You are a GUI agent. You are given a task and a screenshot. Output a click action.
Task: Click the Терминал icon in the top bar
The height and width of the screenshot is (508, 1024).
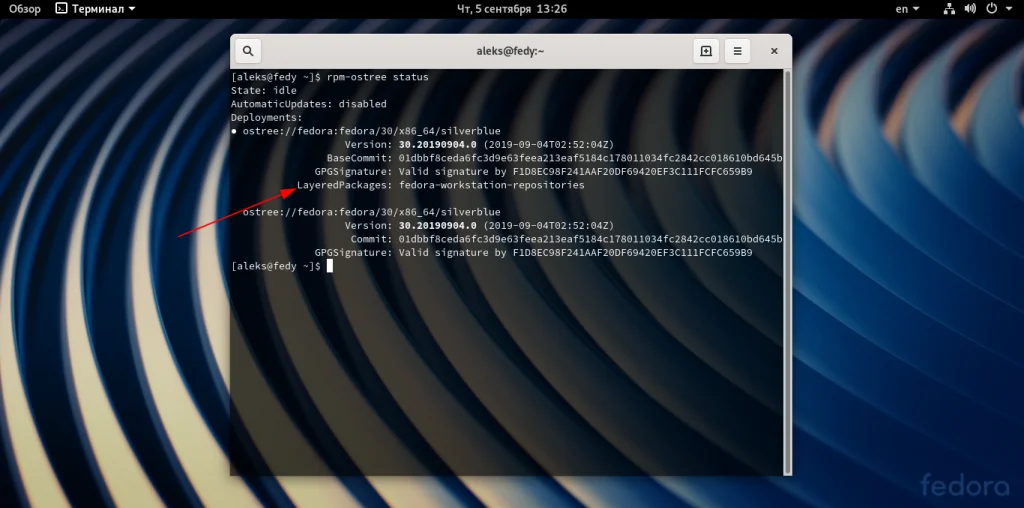pos(61,9)
